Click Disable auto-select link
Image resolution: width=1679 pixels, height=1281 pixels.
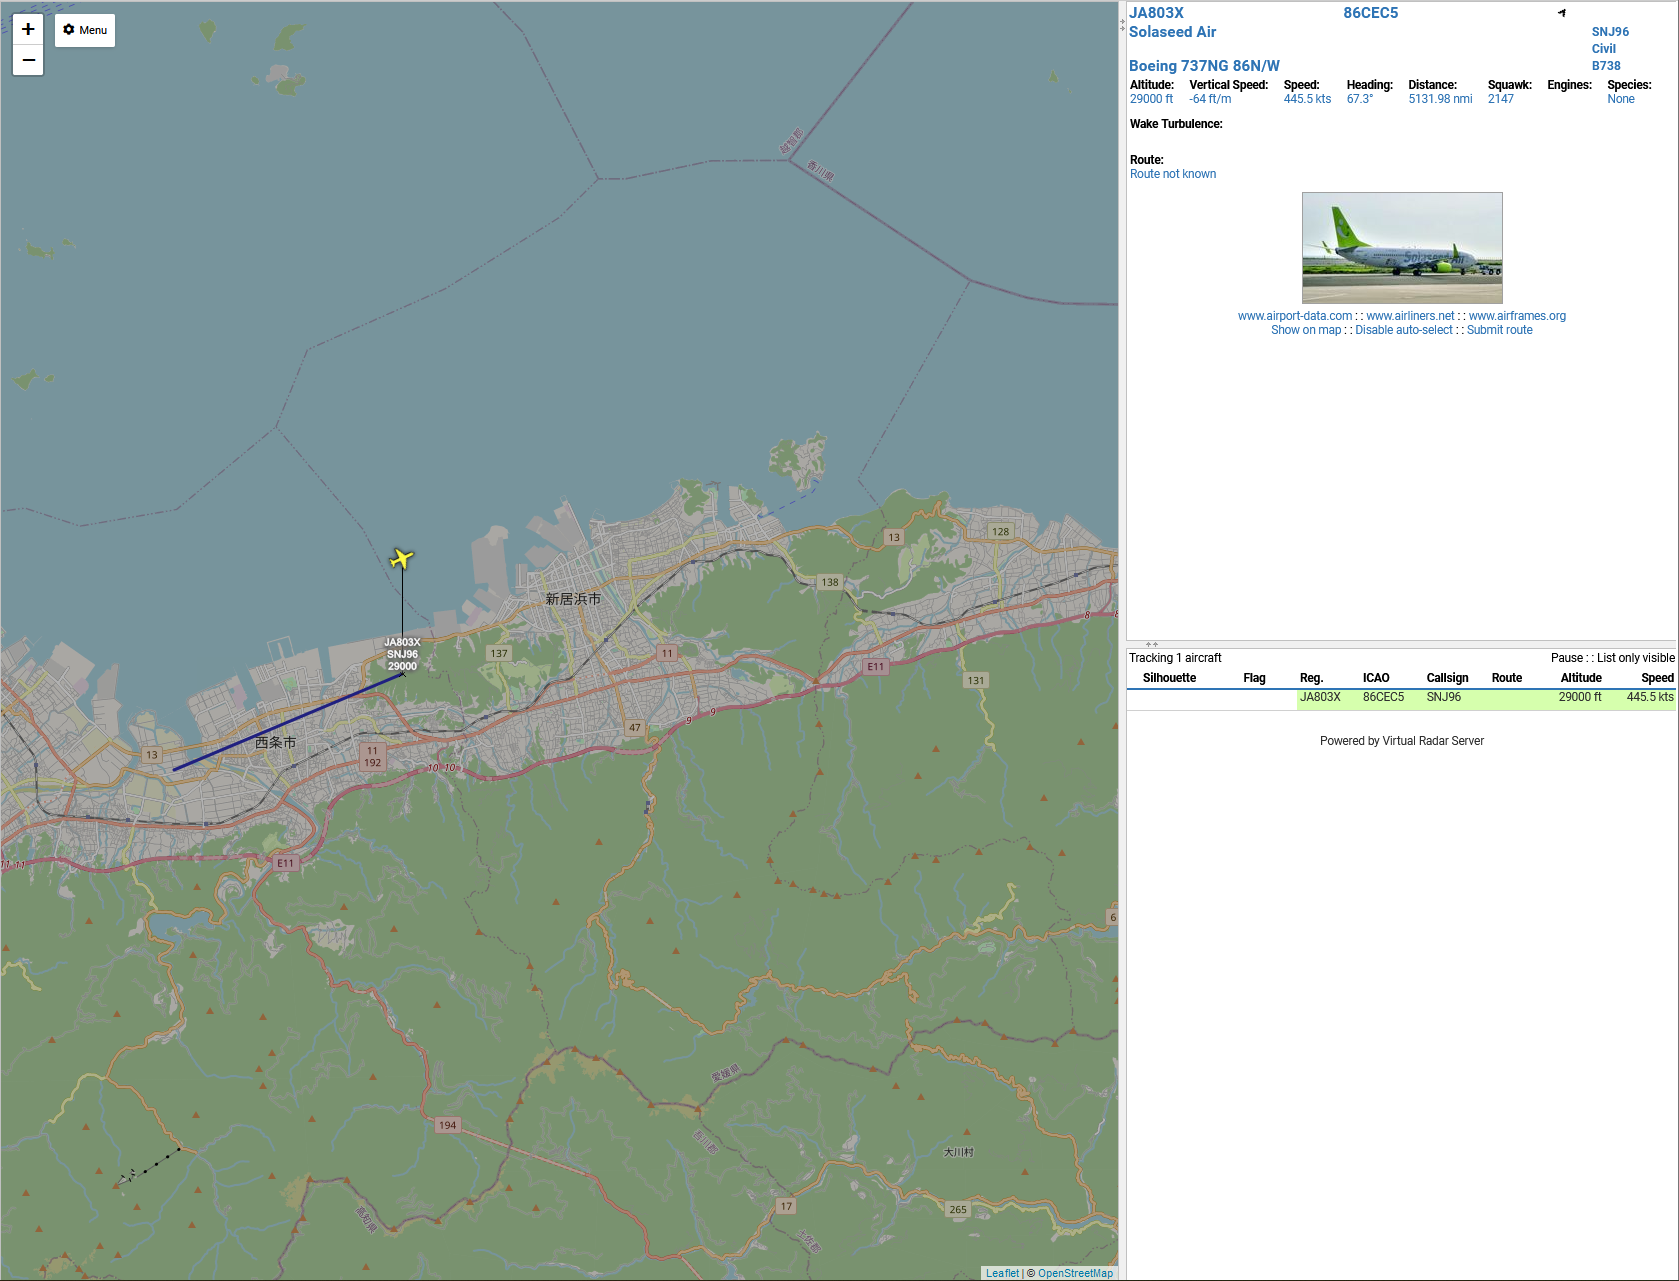point(1403,330)
